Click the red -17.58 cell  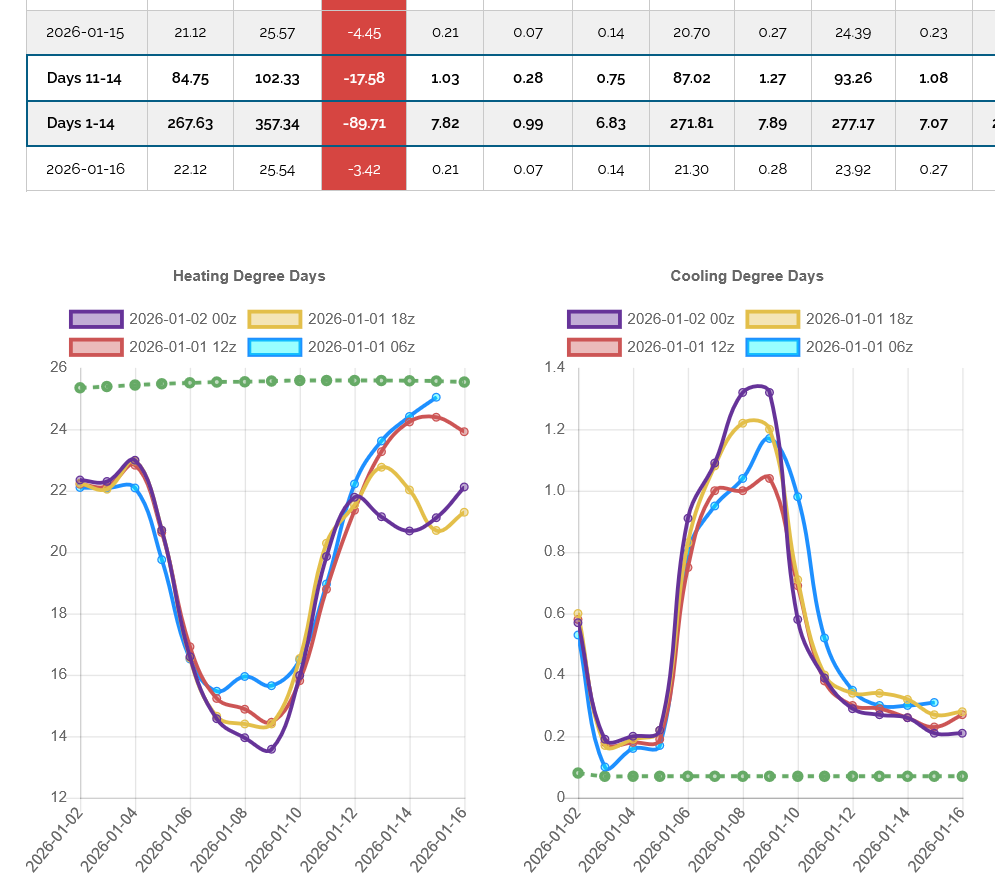364,78
